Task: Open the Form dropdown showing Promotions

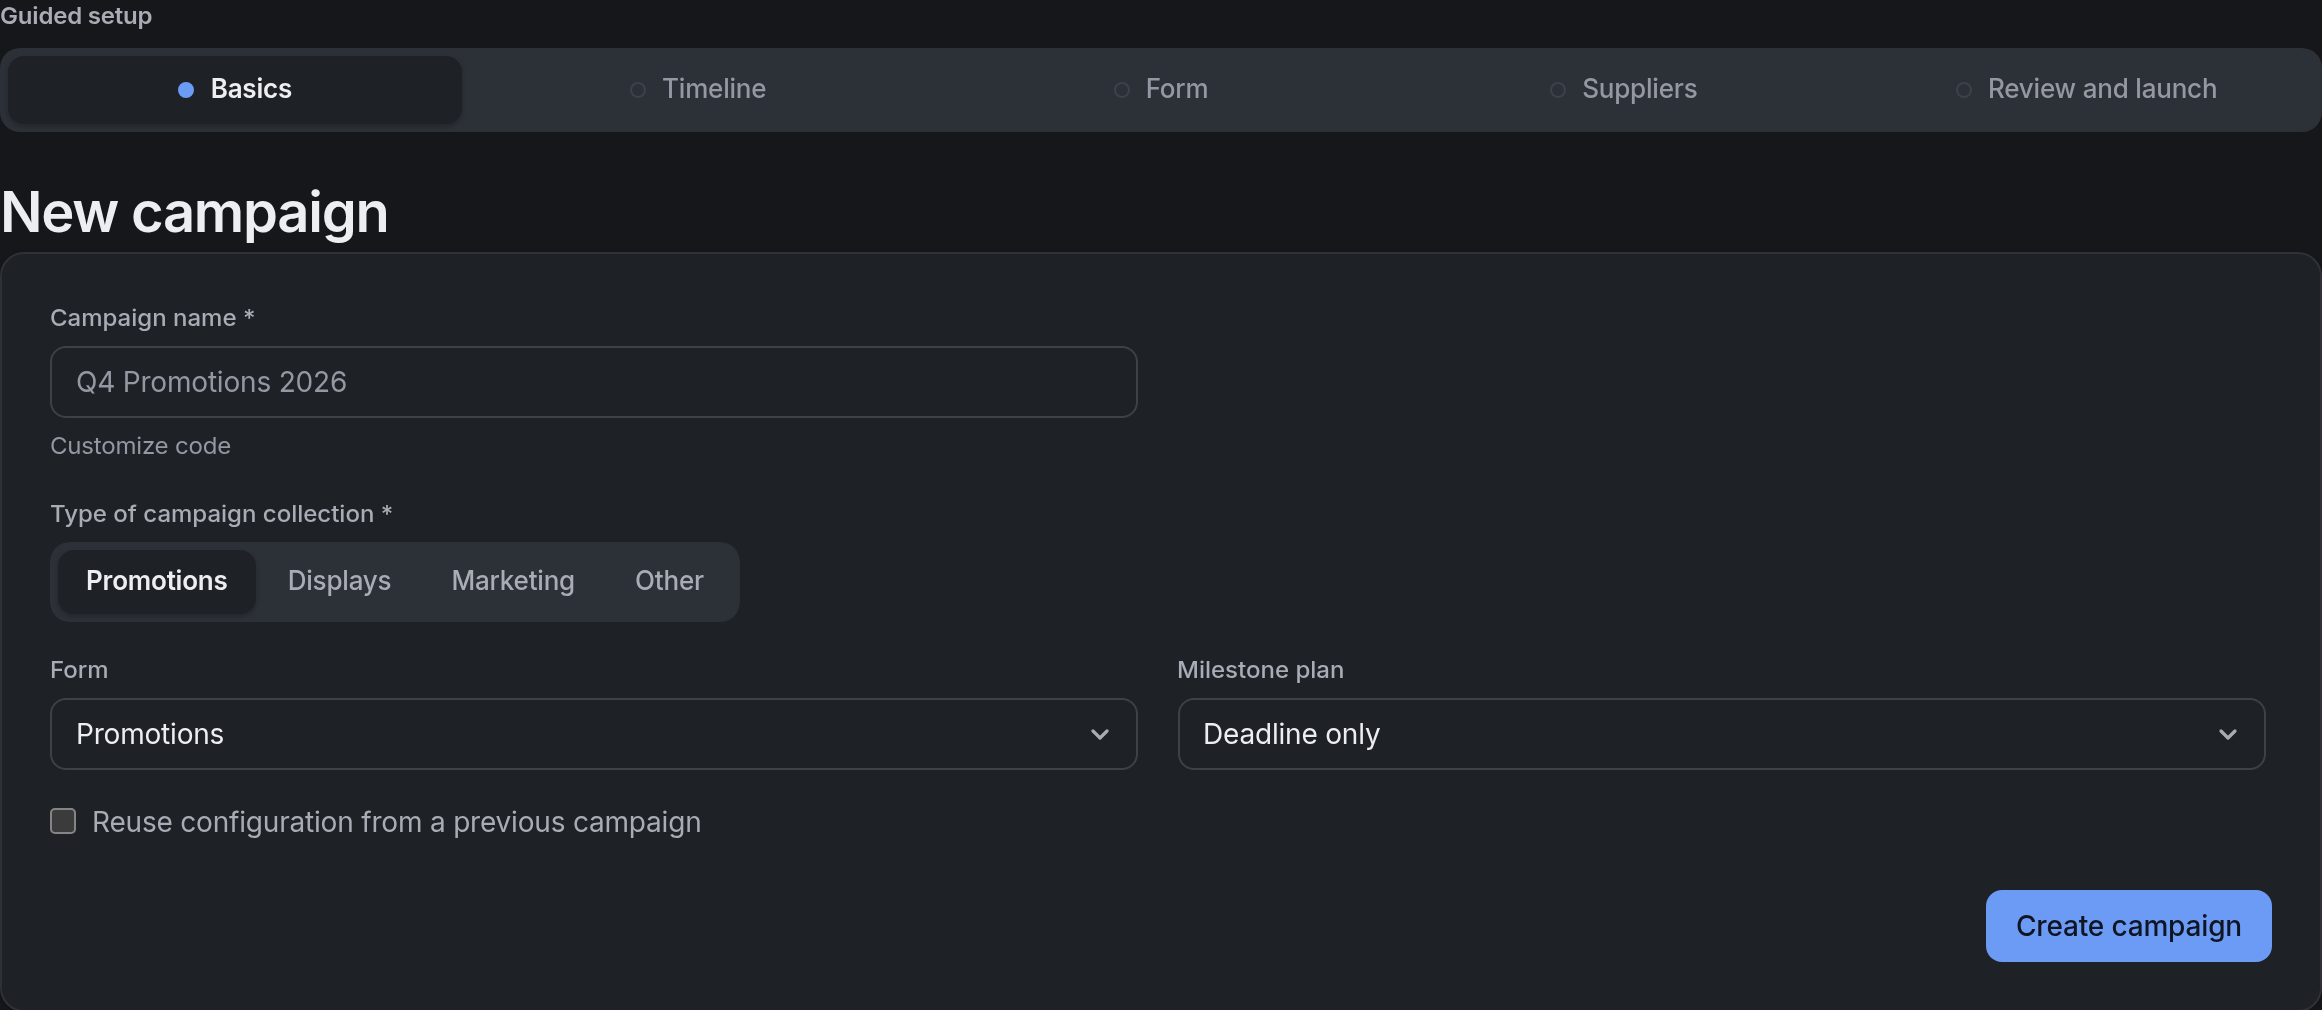Action: click(593, 734)
